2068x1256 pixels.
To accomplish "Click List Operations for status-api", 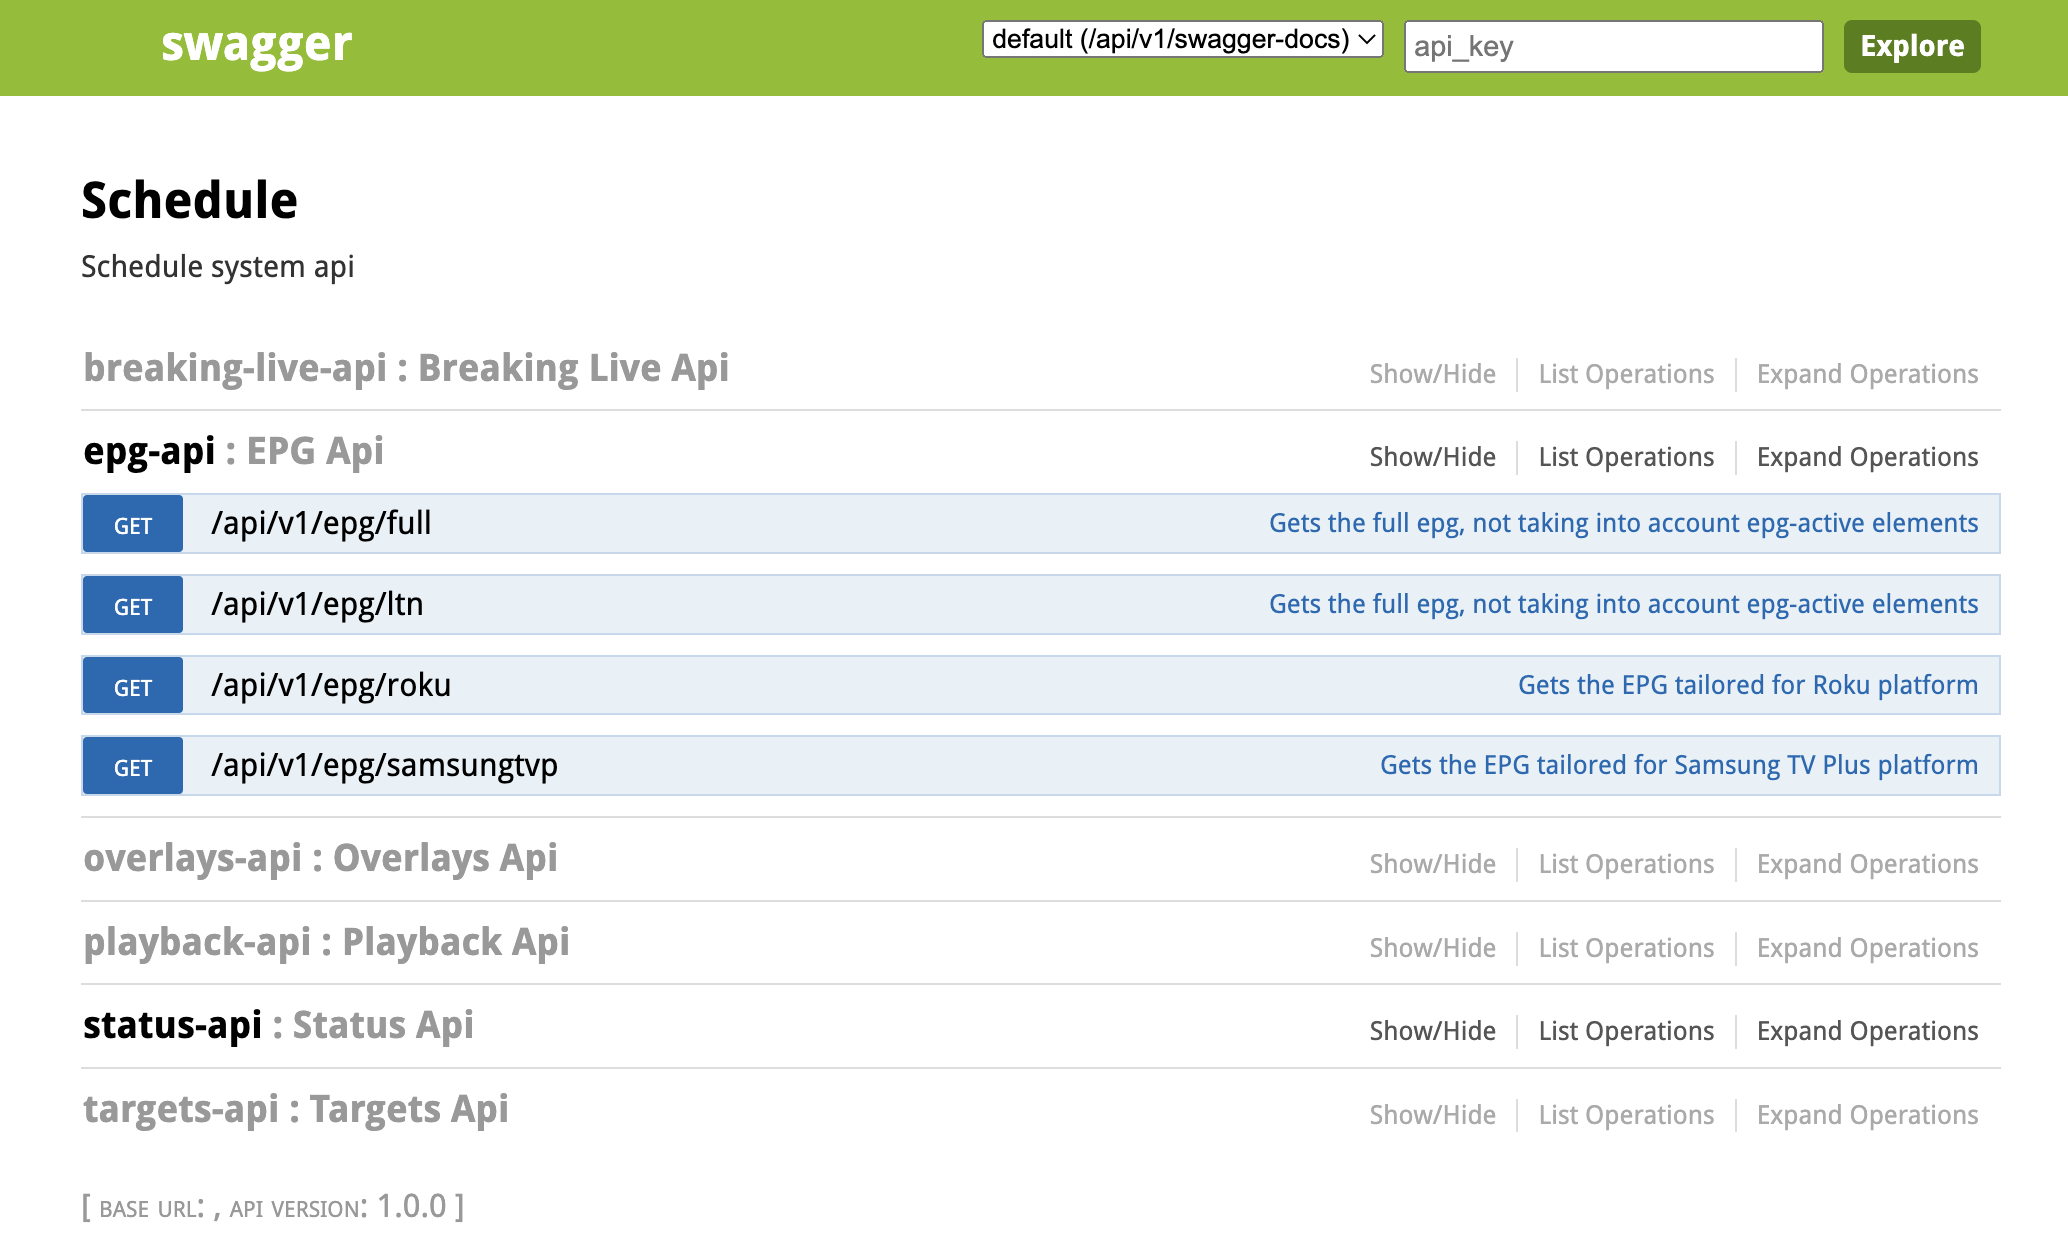I will click(1626, 1030).
